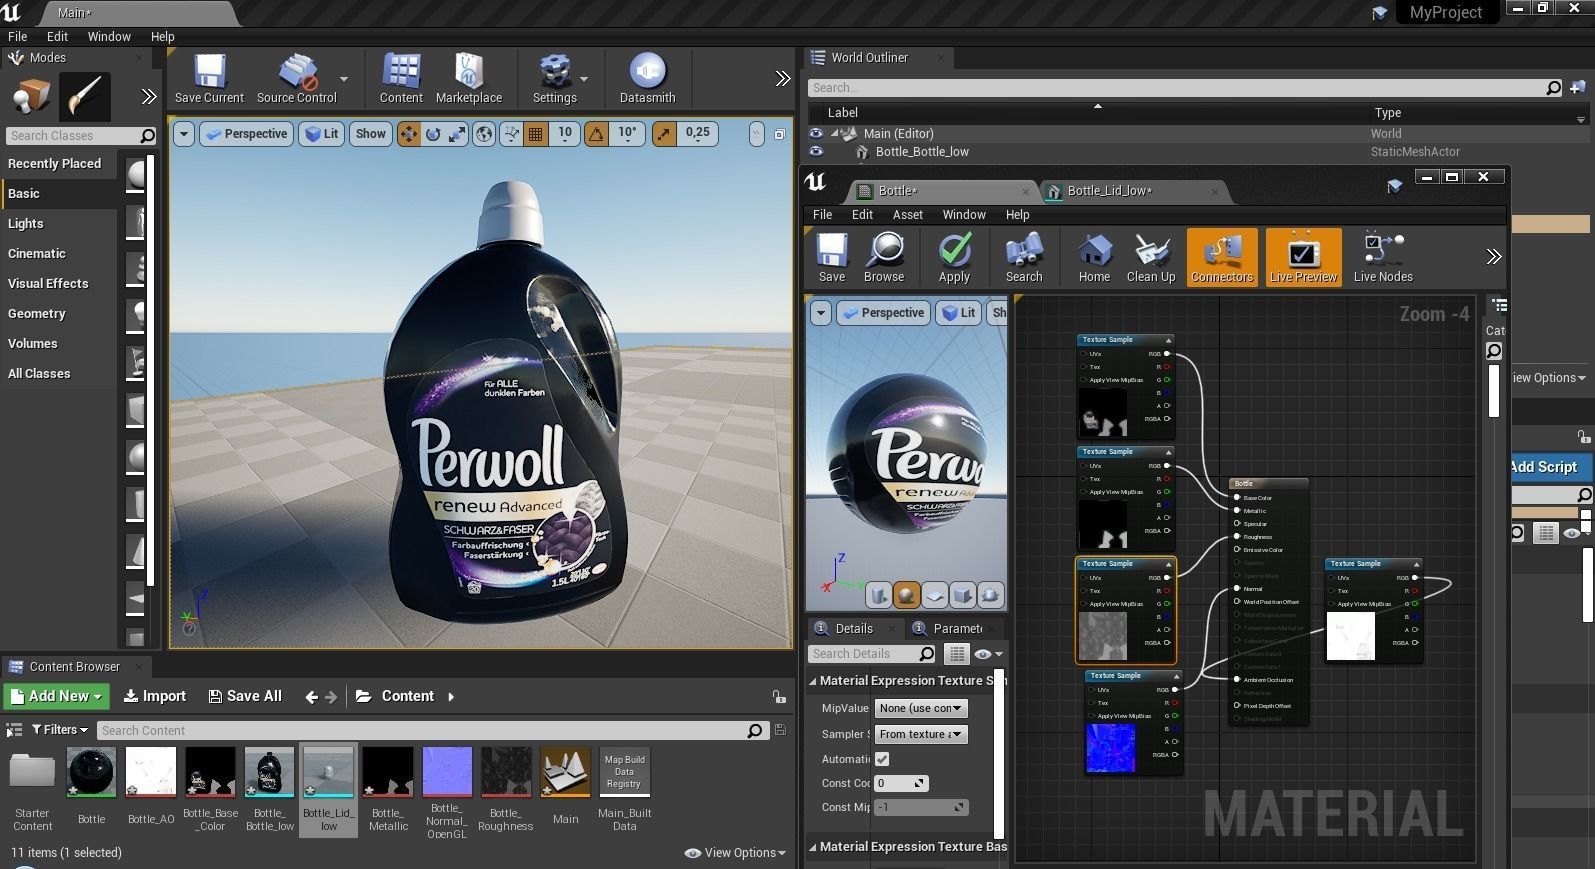Open Source Control in main toolbar
This screenshot has height=869, width=1595.
point(296,79)
